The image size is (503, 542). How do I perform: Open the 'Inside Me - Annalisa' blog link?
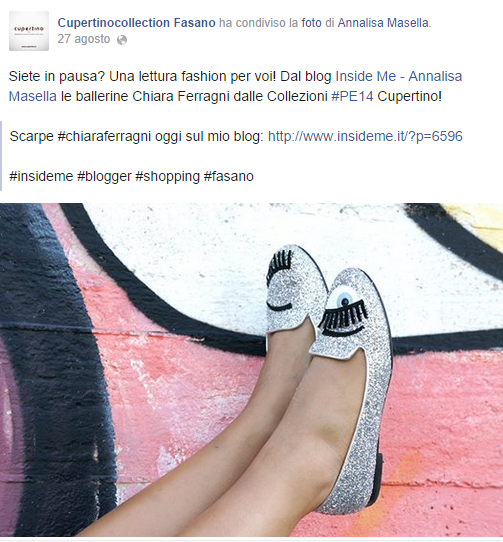pyautogui.click(x=399, y=76)
